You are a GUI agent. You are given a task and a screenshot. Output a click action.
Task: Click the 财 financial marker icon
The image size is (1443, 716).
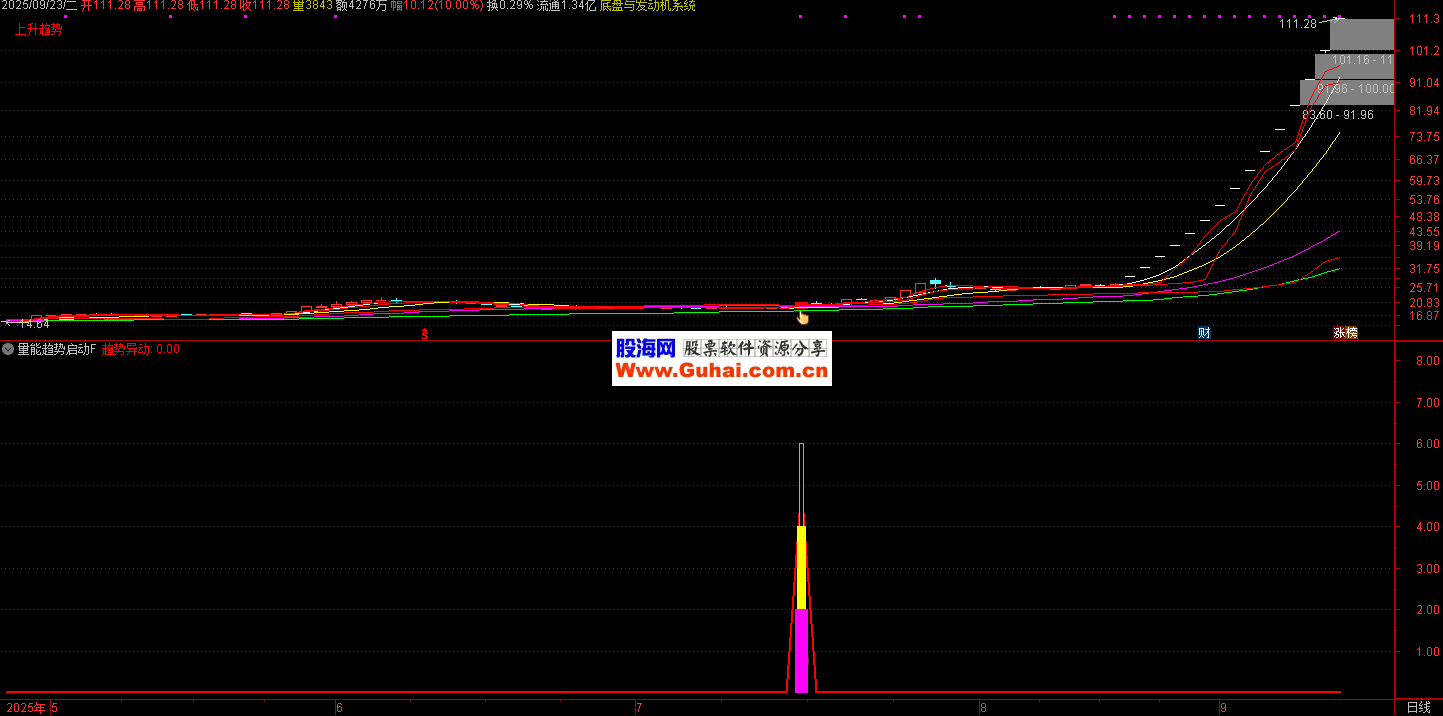click(1204, 333)
